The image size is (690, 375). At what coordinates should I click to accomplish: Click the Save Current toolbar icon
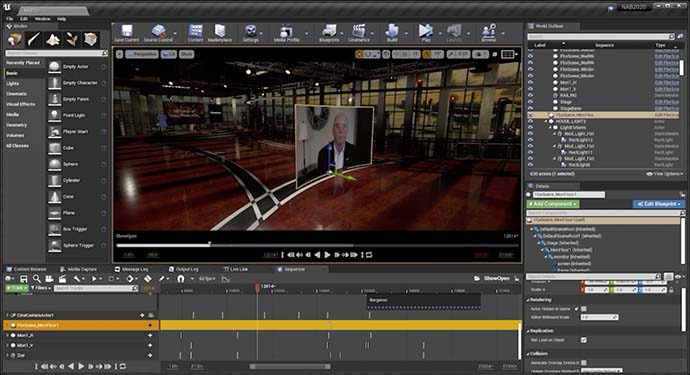(127, 33)
